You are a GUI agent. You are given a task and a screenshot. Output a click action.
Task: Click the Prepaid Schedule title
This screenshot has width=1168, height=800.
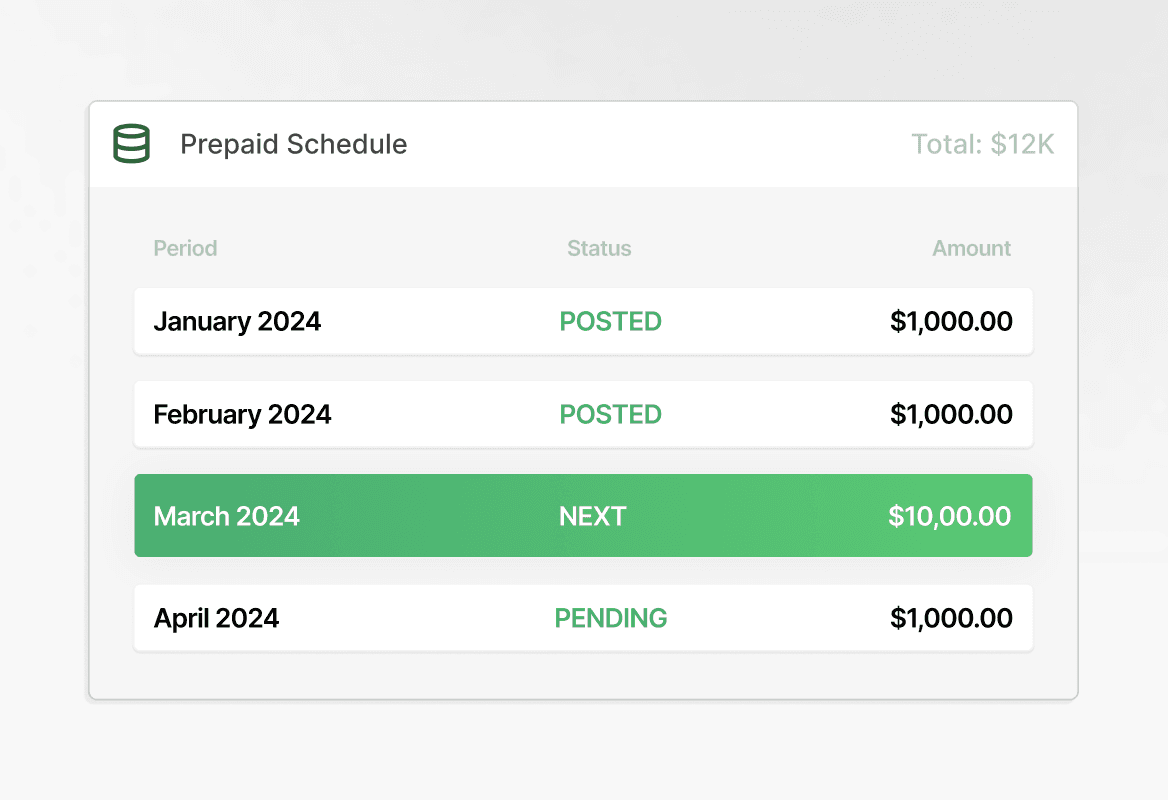pyautogui.click(x=293, y=144)
